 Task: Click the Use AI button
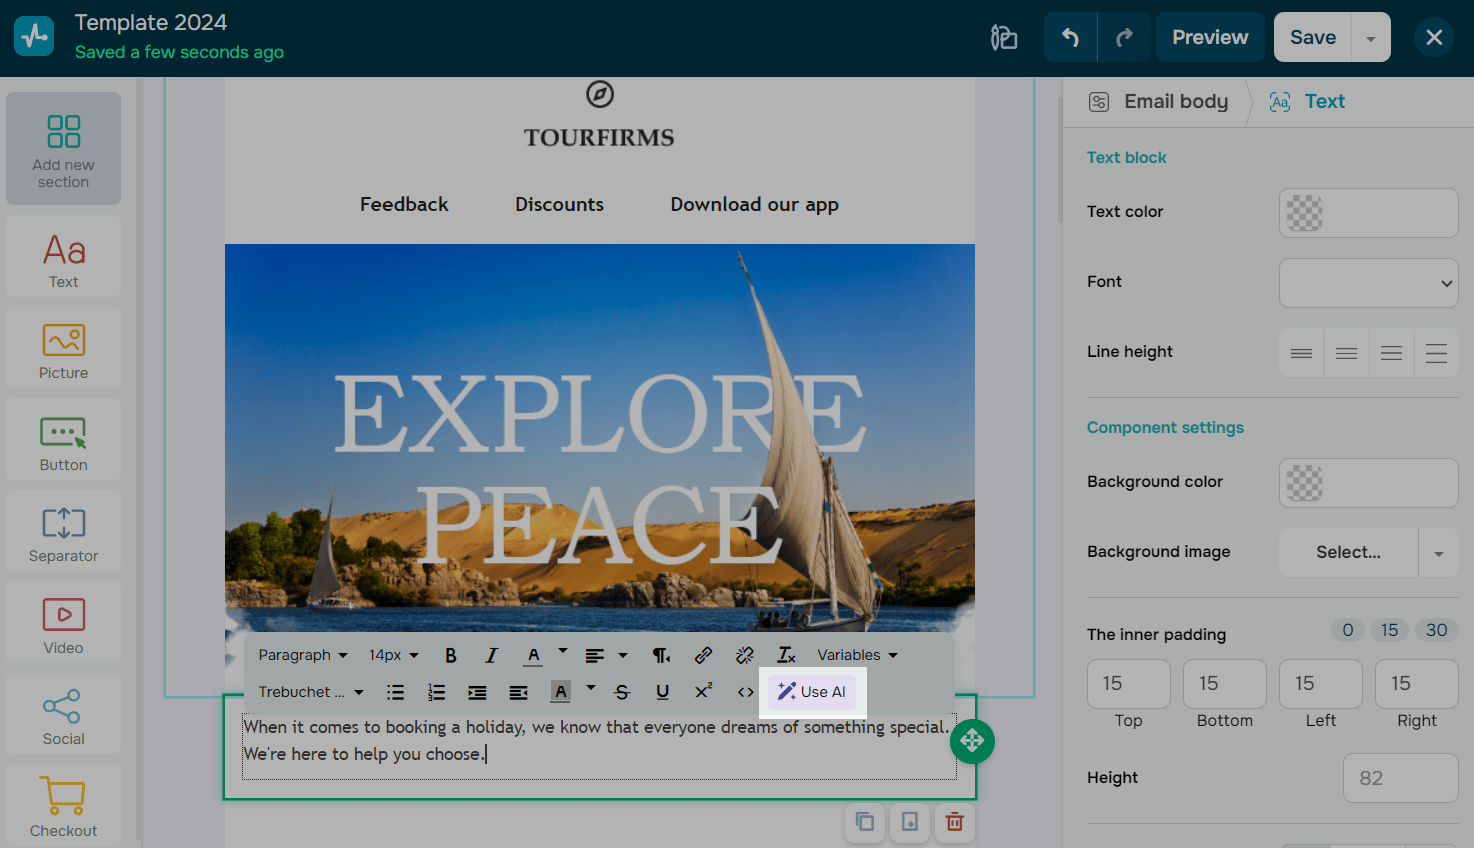point(812,692)
